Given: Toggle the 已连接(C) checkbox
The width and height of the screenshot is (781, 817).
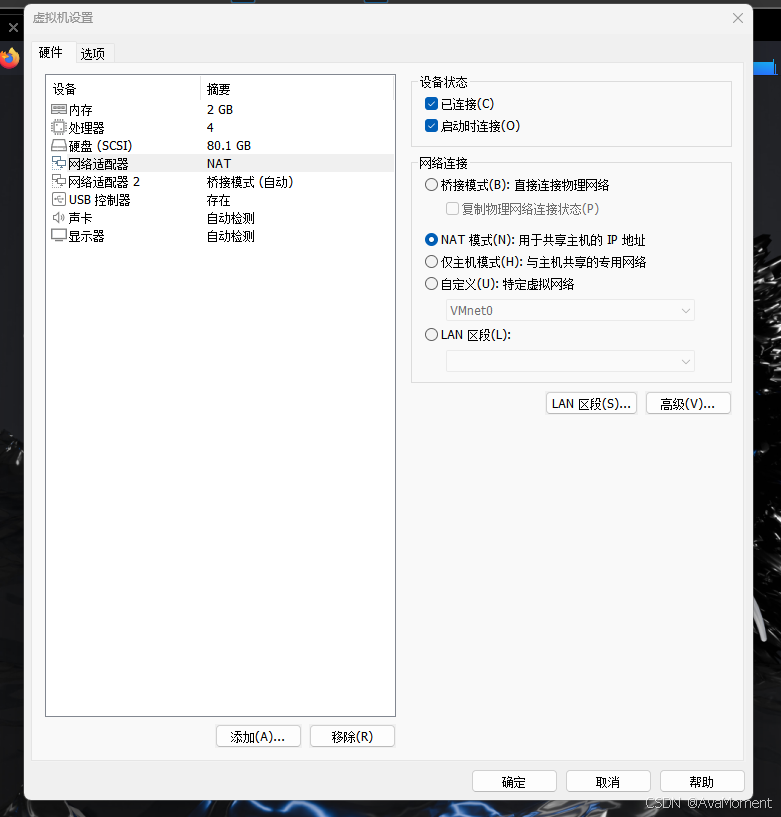Looking at the screenshot, I should click(431, 104).
